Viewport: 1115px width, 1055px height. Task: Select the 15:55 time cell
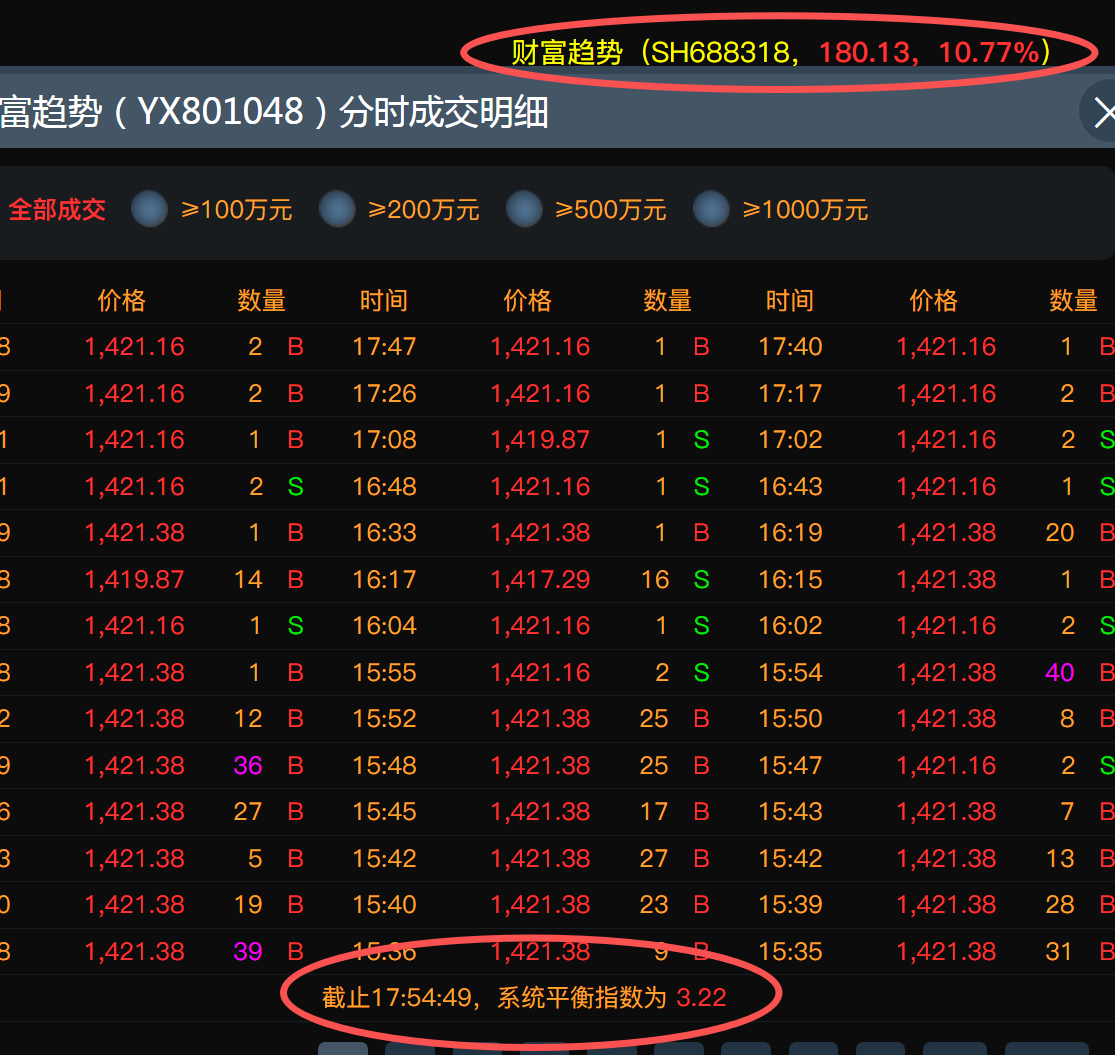click(385, 673)
